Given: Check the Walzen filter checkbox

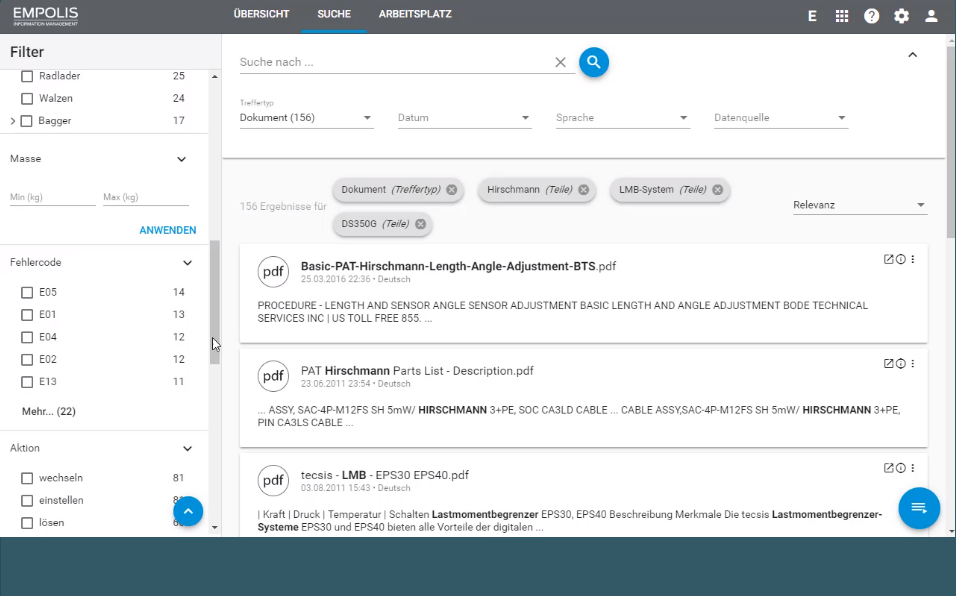Looking at the screenshot, I should [x=27, y=98].
